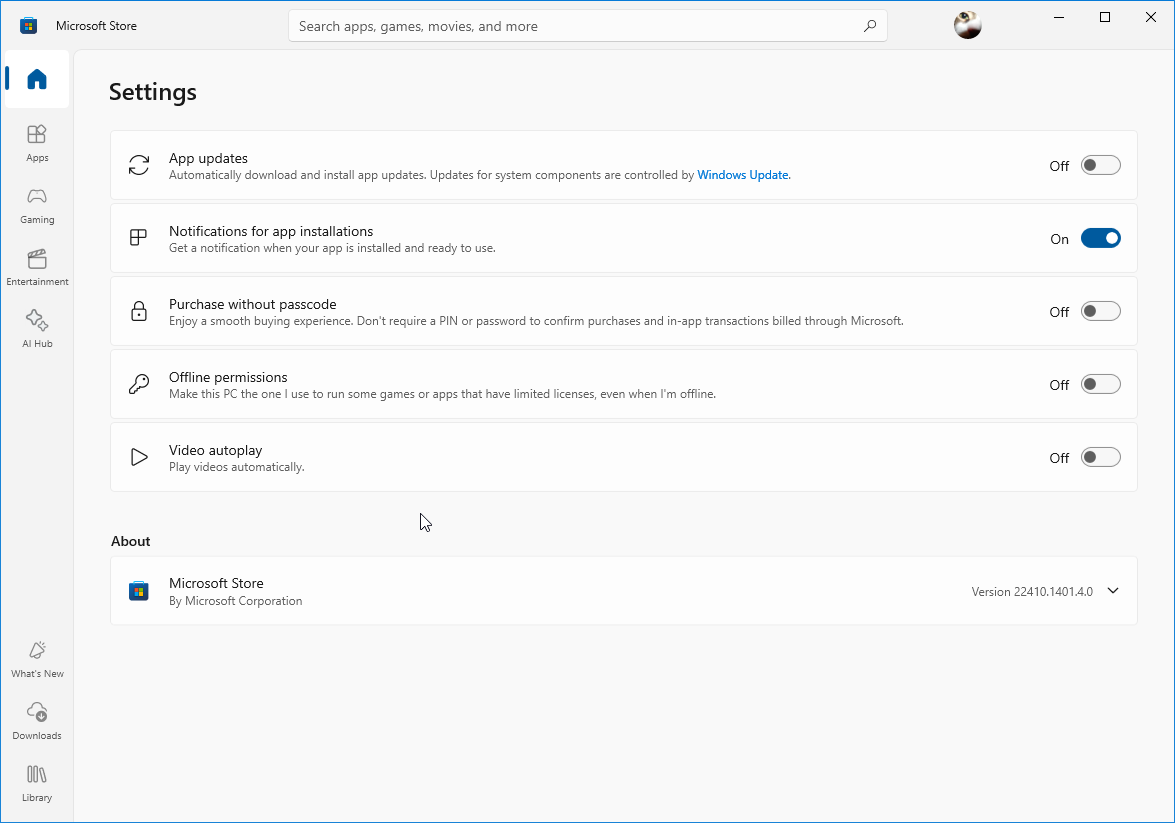Open the Entertainment section

pos(37,268)
